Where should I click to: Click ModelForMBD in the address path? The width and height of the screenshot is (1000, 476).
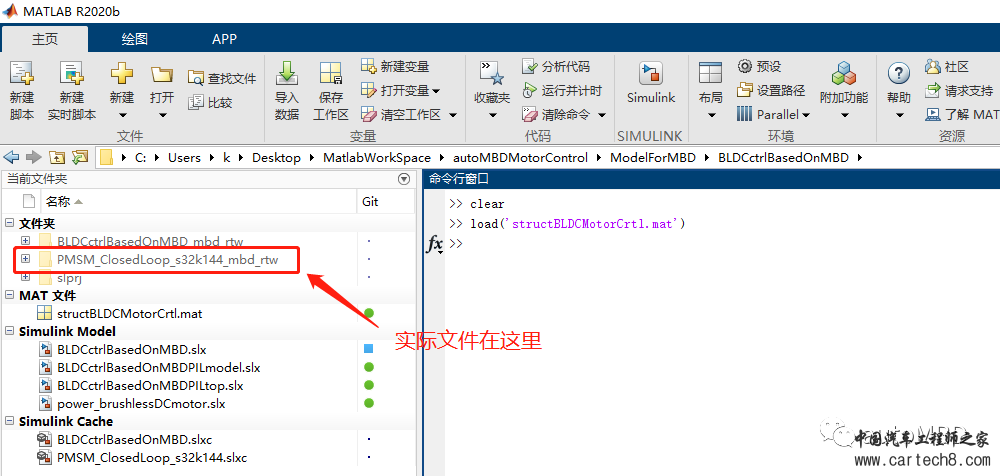(653, 158)
